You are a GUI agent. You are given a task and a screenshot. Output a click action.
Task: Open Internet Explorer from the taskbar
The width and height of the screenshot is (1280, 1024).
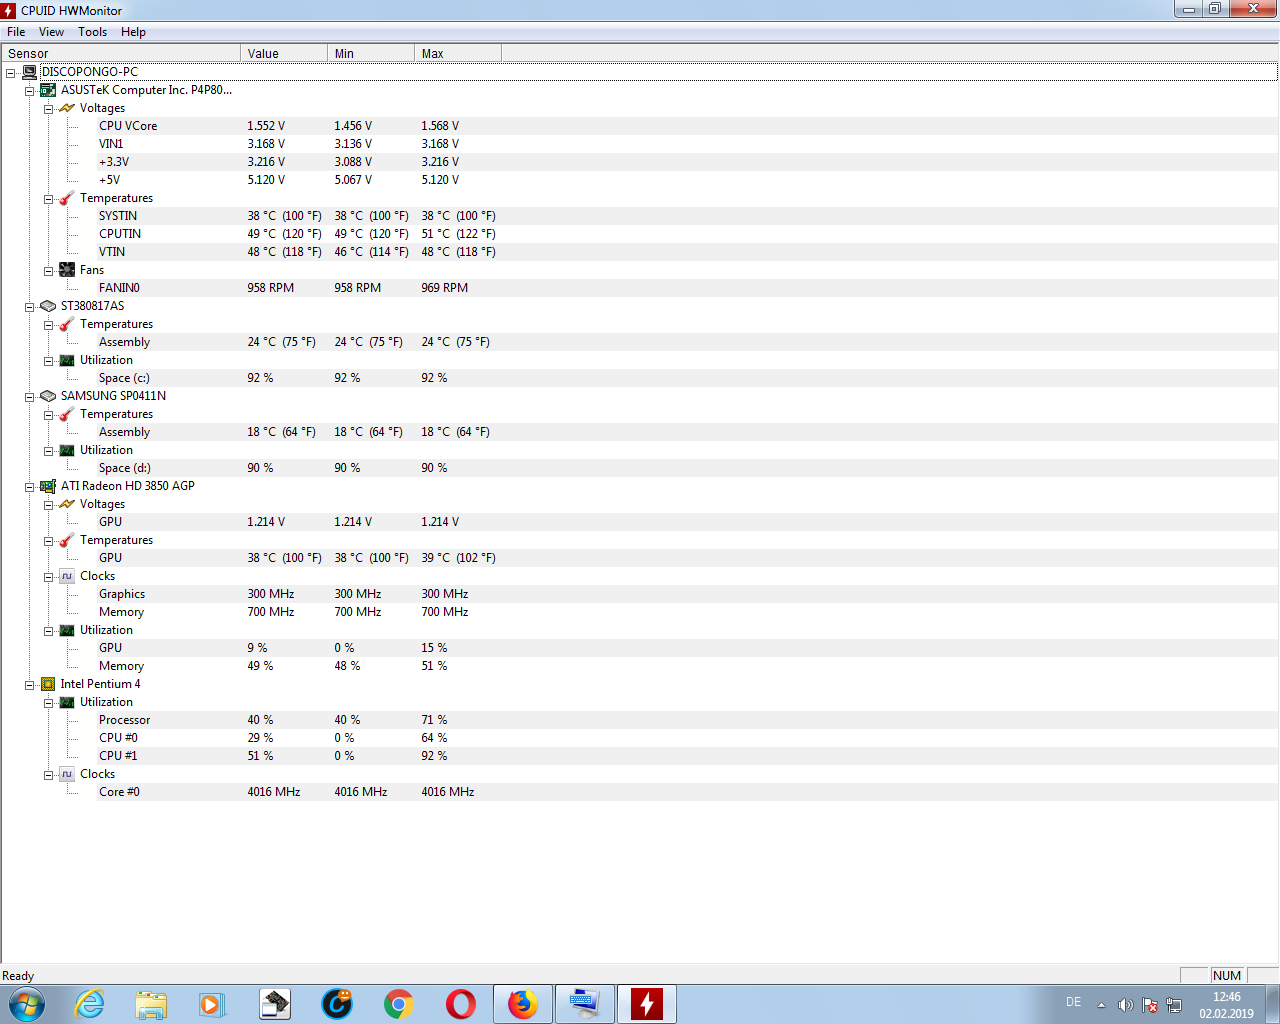(x=90, y=1004)
